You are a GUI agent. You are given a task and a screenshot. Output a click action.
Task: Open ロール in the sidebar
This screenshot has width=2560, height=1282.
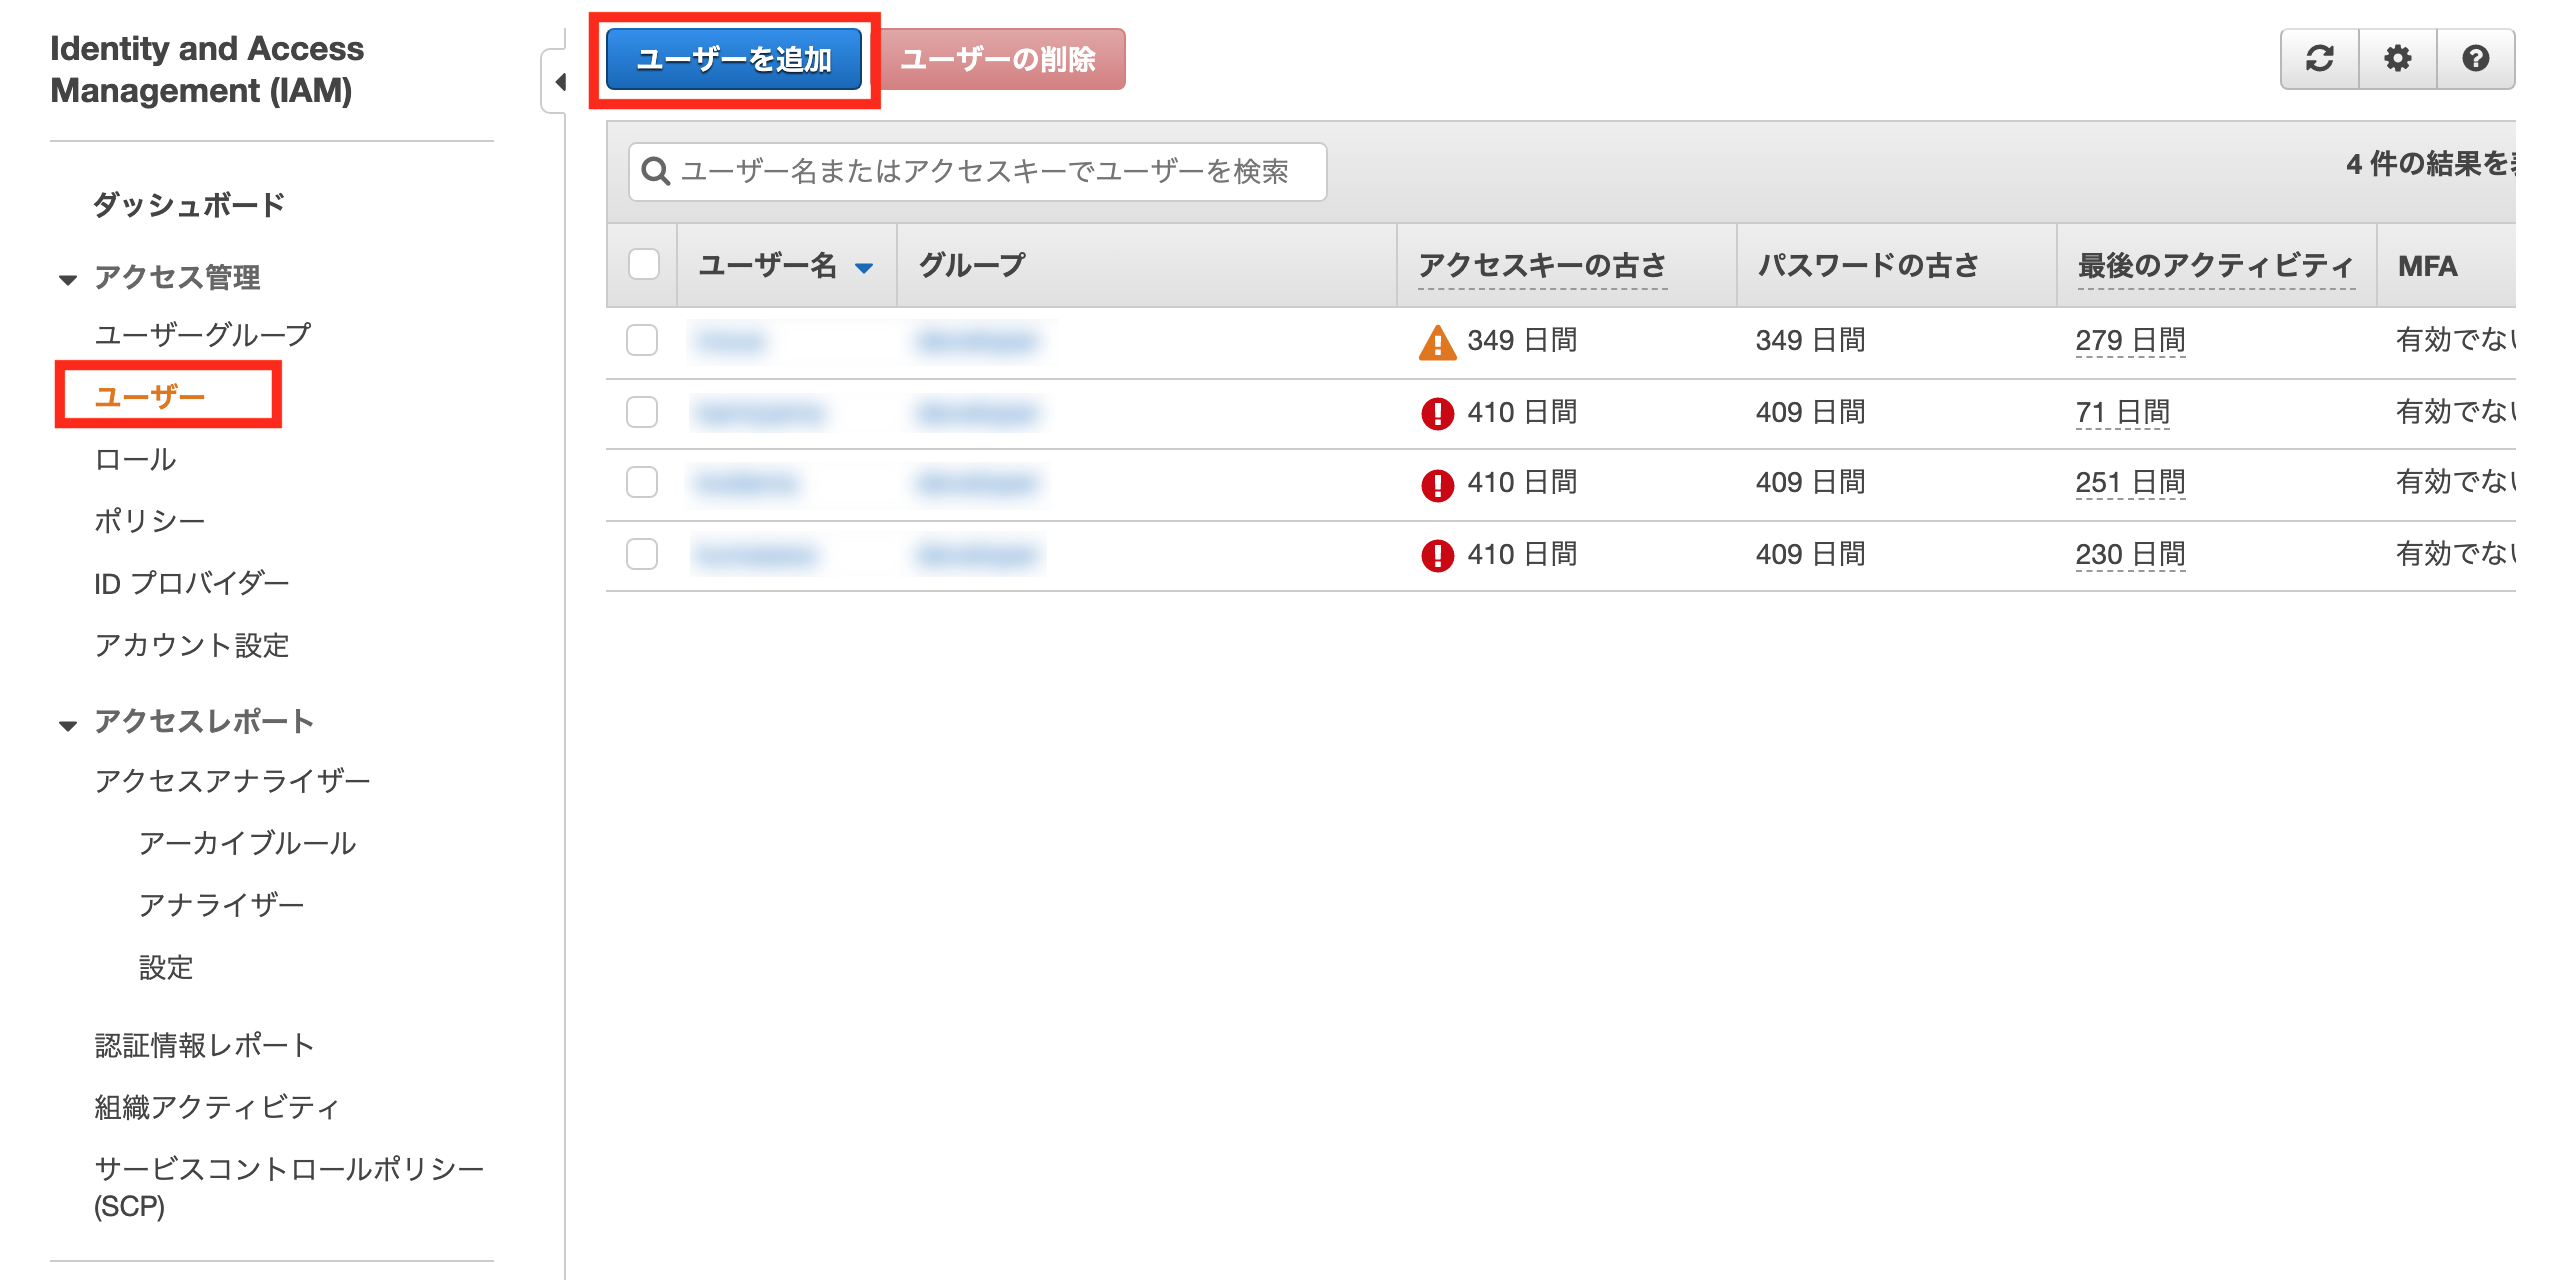[x=135, y=459]
